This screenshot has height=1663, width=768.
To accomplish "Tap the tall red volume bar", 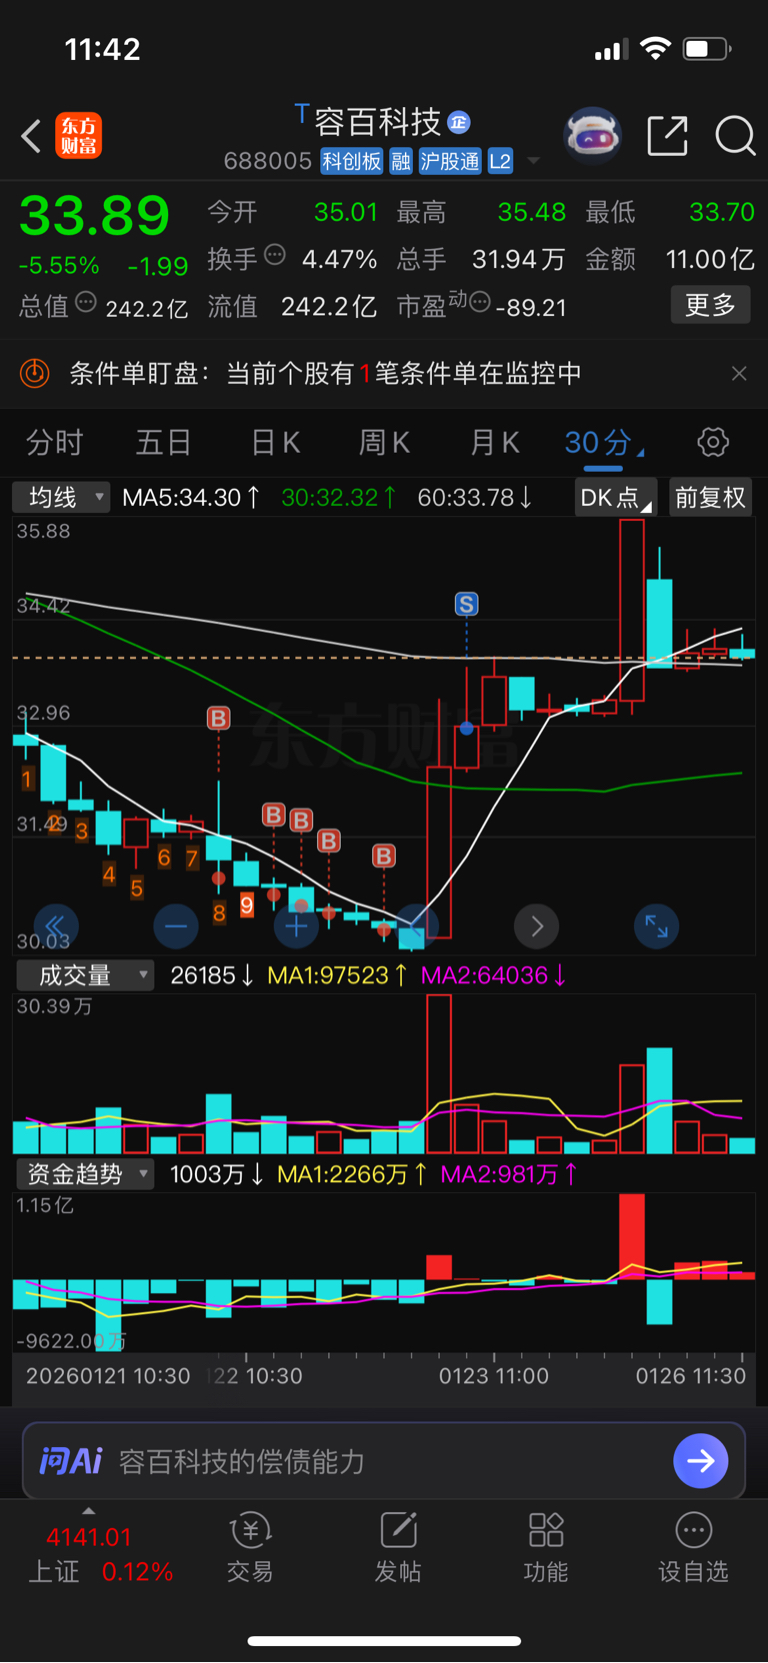I will (x=439, y=1074).
